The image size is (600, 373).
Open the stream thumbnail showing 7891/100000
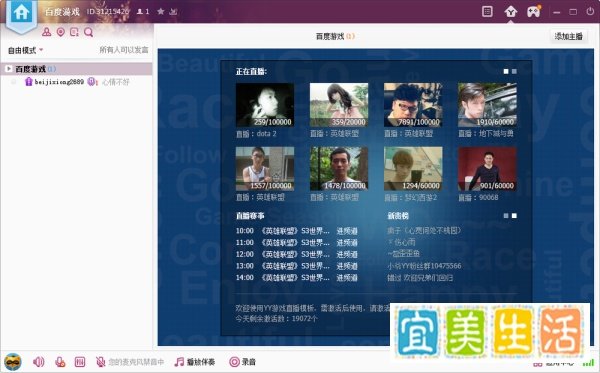click(x=413, y=105)
